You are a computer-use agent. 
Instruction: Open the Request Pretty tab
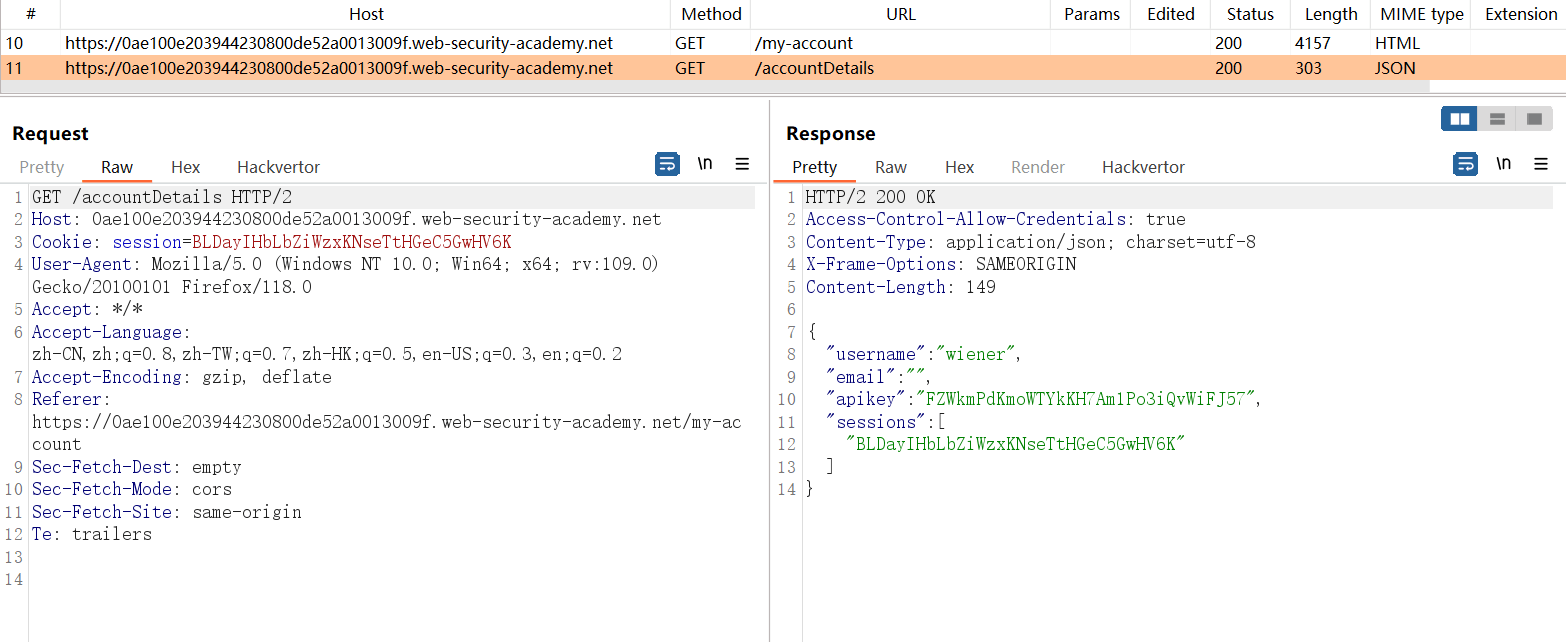pos(42,167)
